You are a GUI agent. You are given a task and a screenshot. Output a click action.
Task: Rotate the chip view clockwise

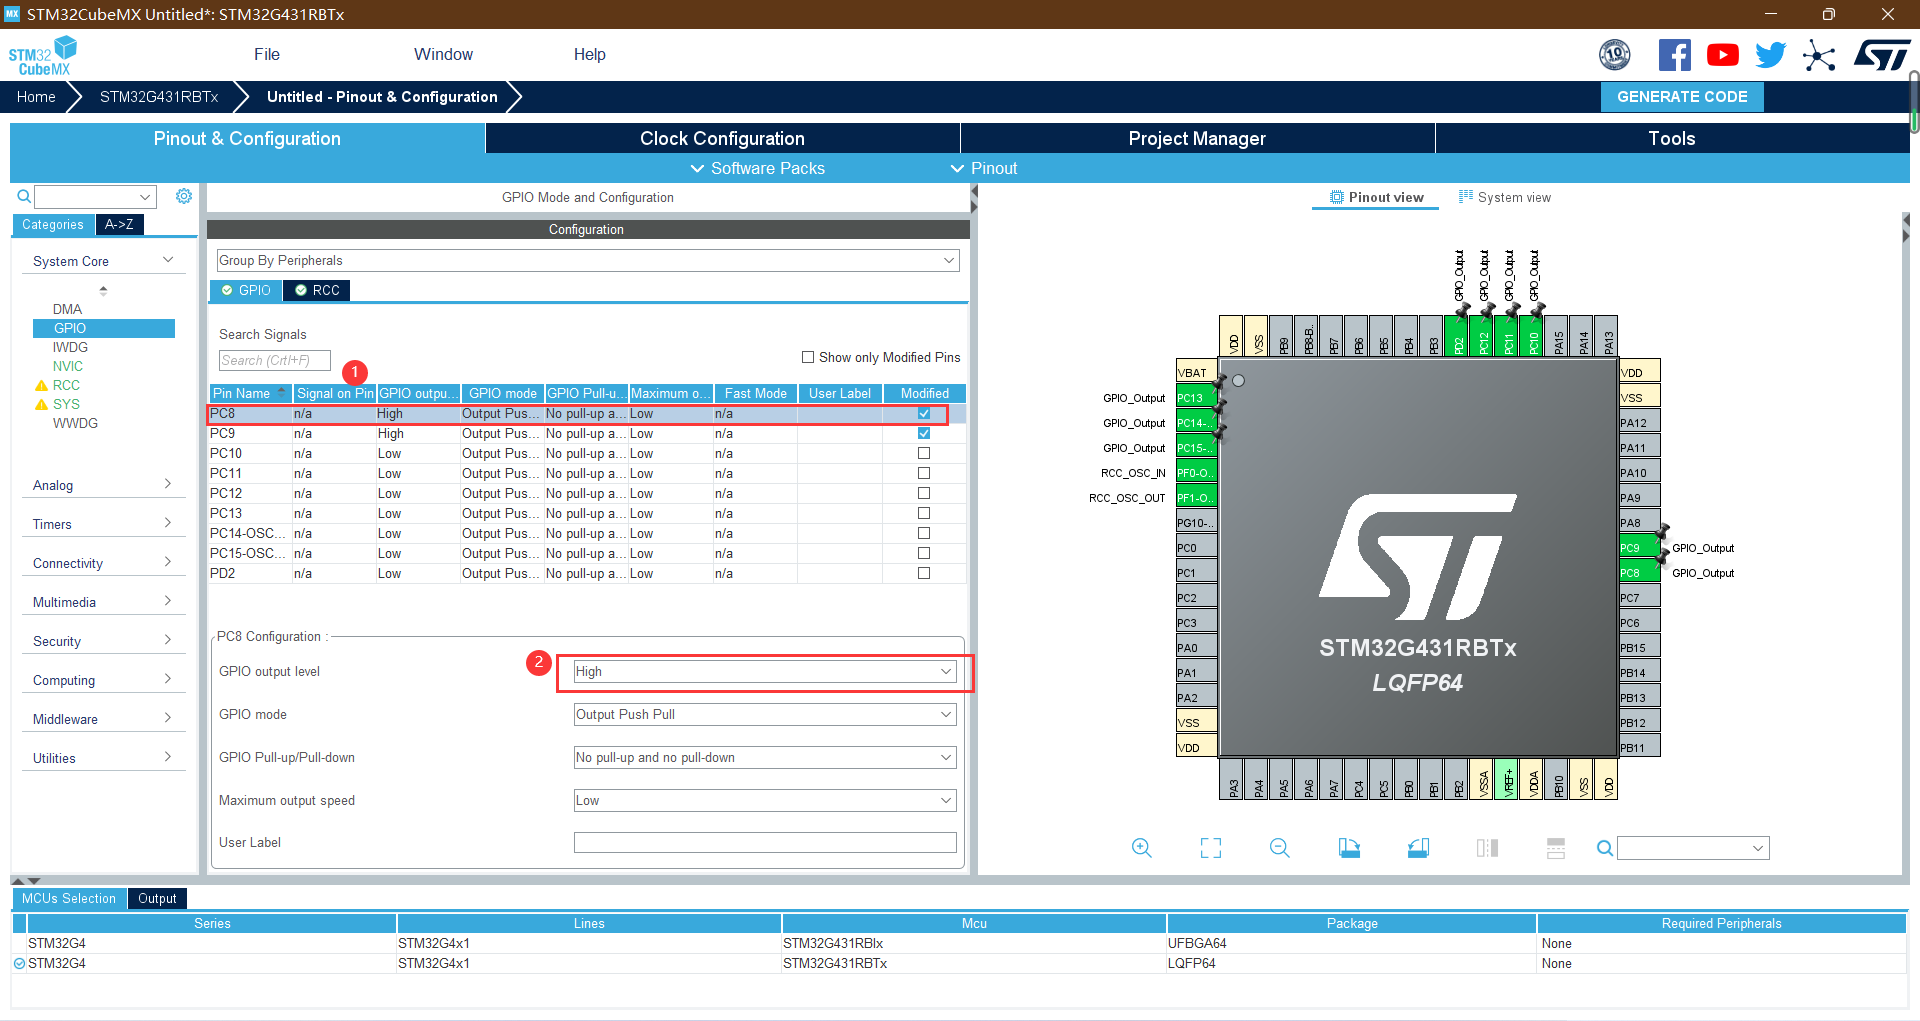click(x=1348, y=847)
